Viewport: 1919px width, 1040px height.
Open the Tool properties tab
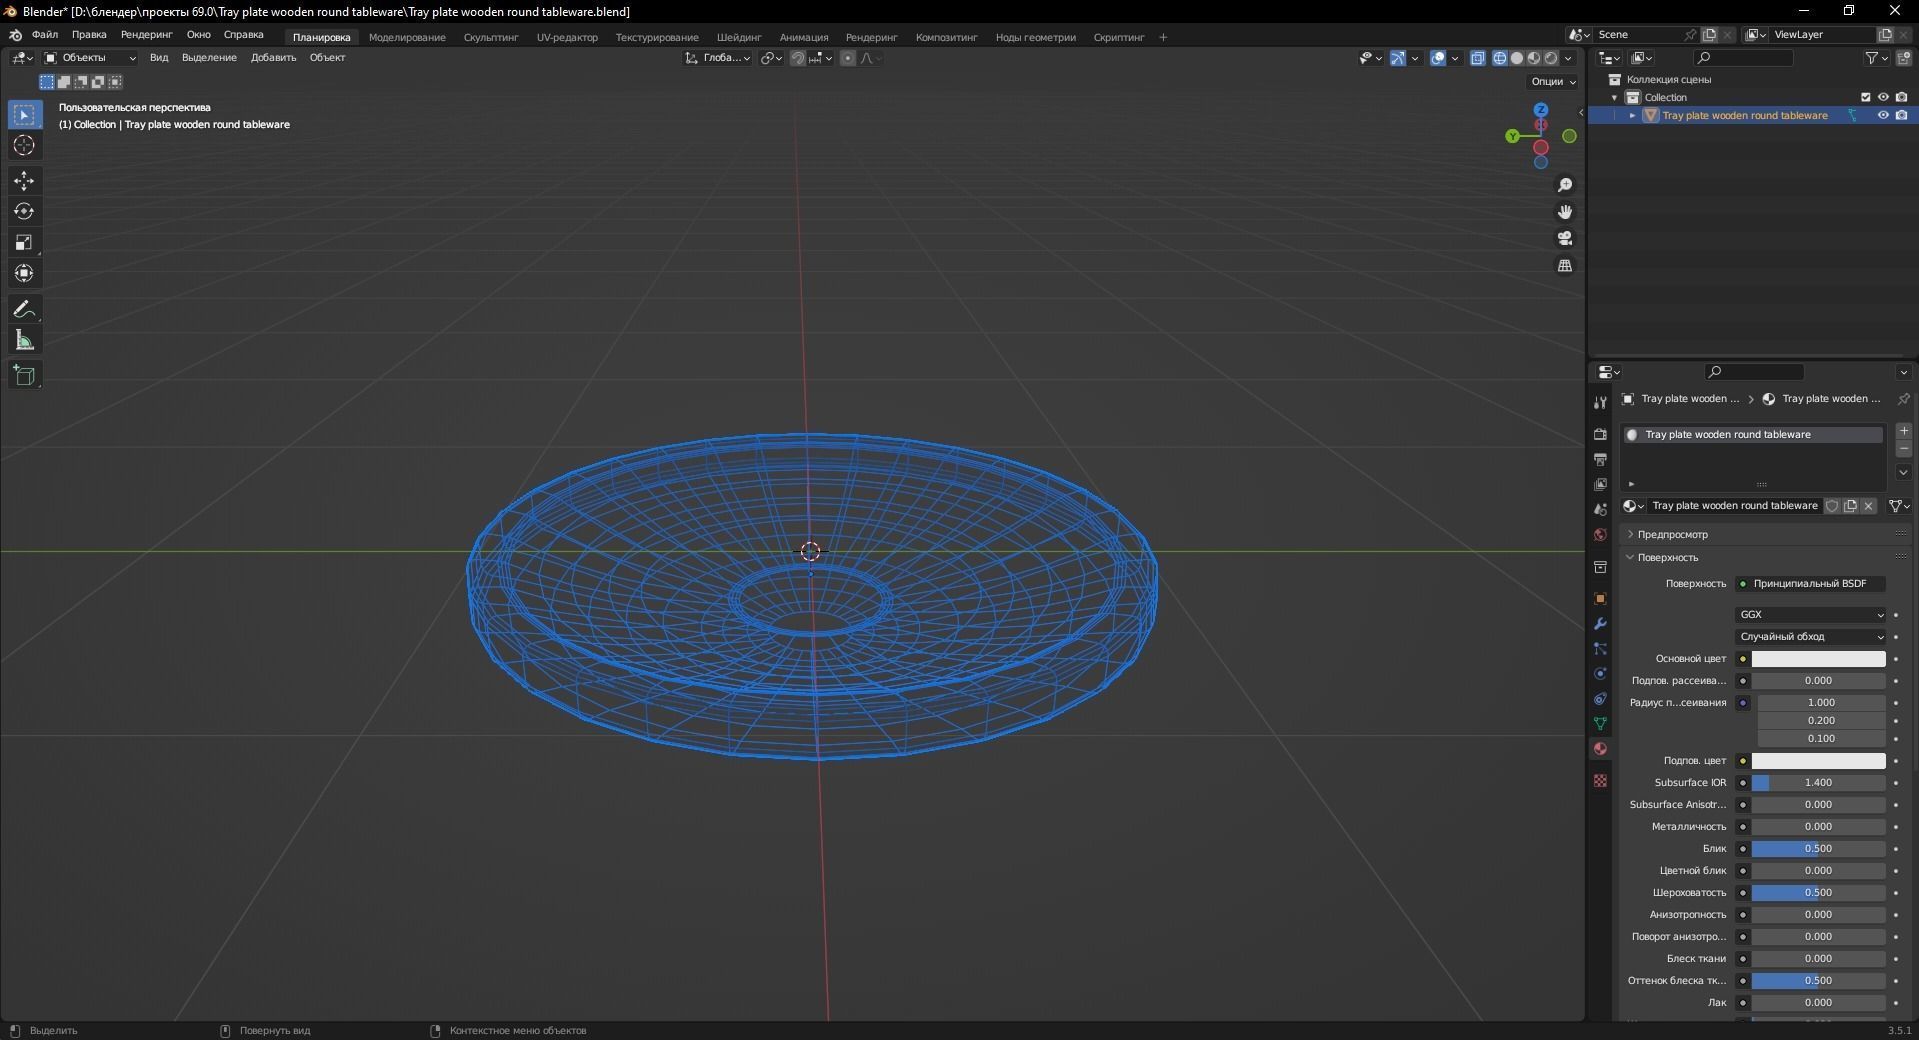(x=1600, y=402)
